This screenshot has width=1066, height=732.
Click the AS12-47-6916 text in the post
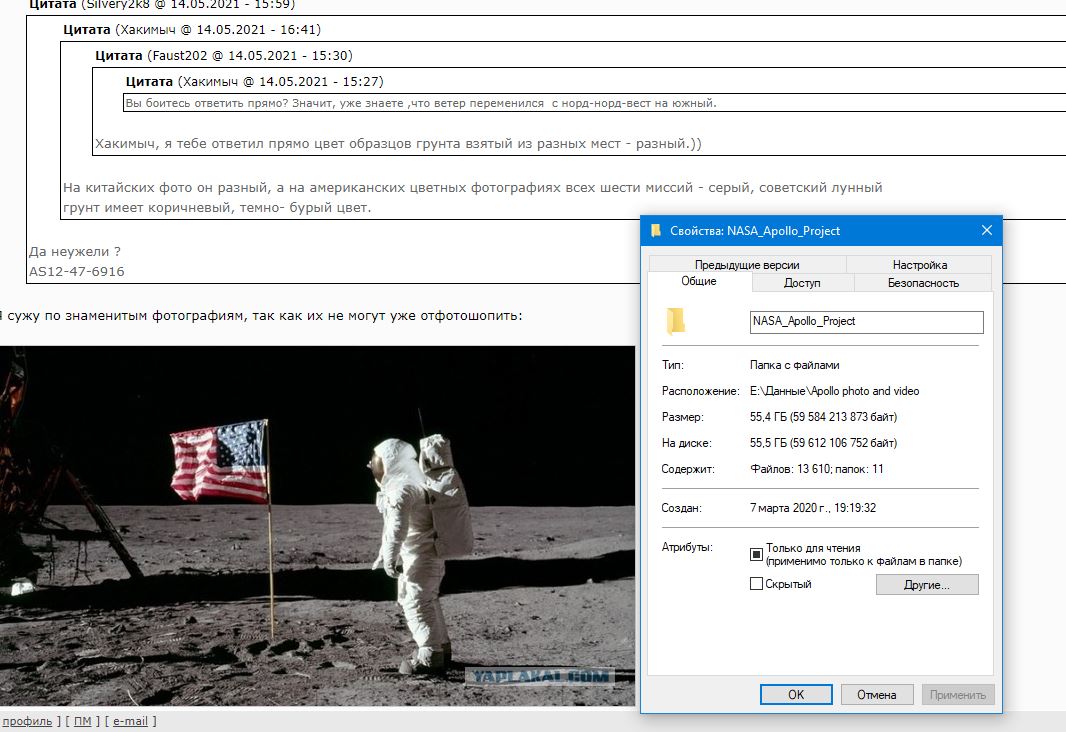pyautogui.click(x=76, y=271)
